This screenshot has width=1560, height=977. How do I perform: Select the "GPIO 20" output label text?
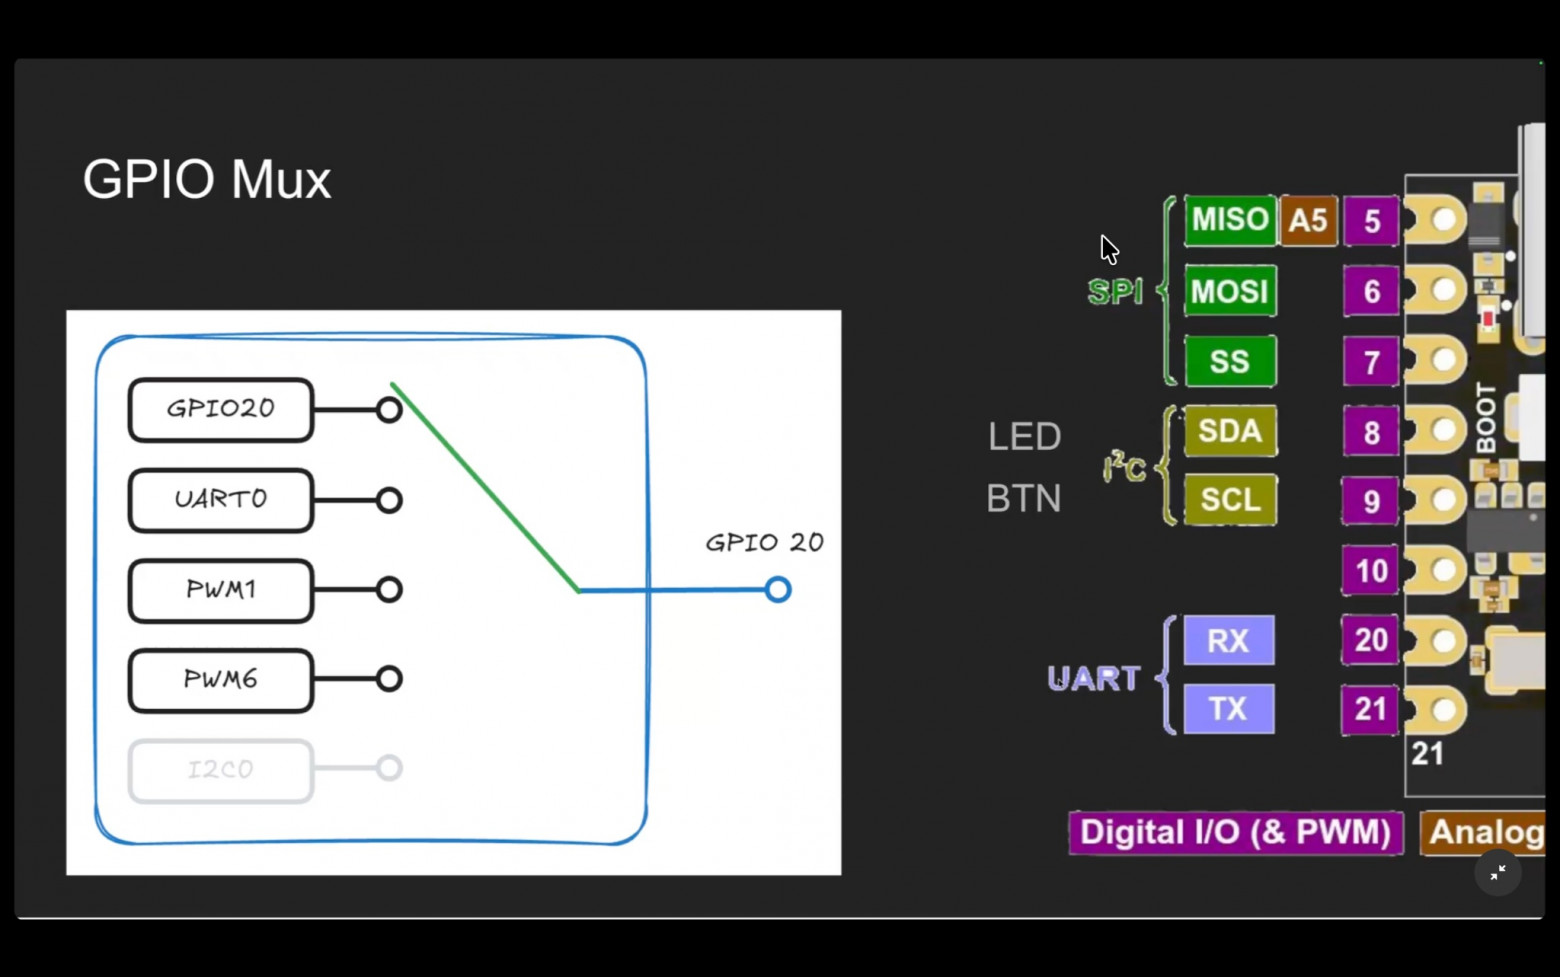pyautogui.click(x=765, y=543)
